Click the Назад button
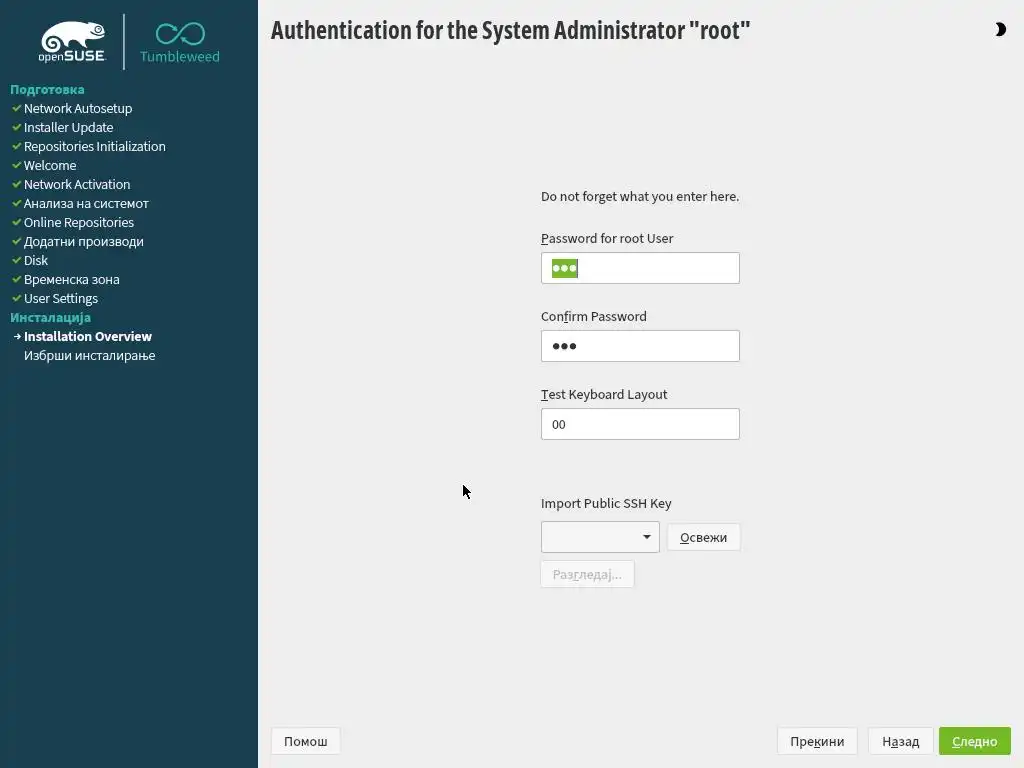The image size is (1024, 768). 900,741
